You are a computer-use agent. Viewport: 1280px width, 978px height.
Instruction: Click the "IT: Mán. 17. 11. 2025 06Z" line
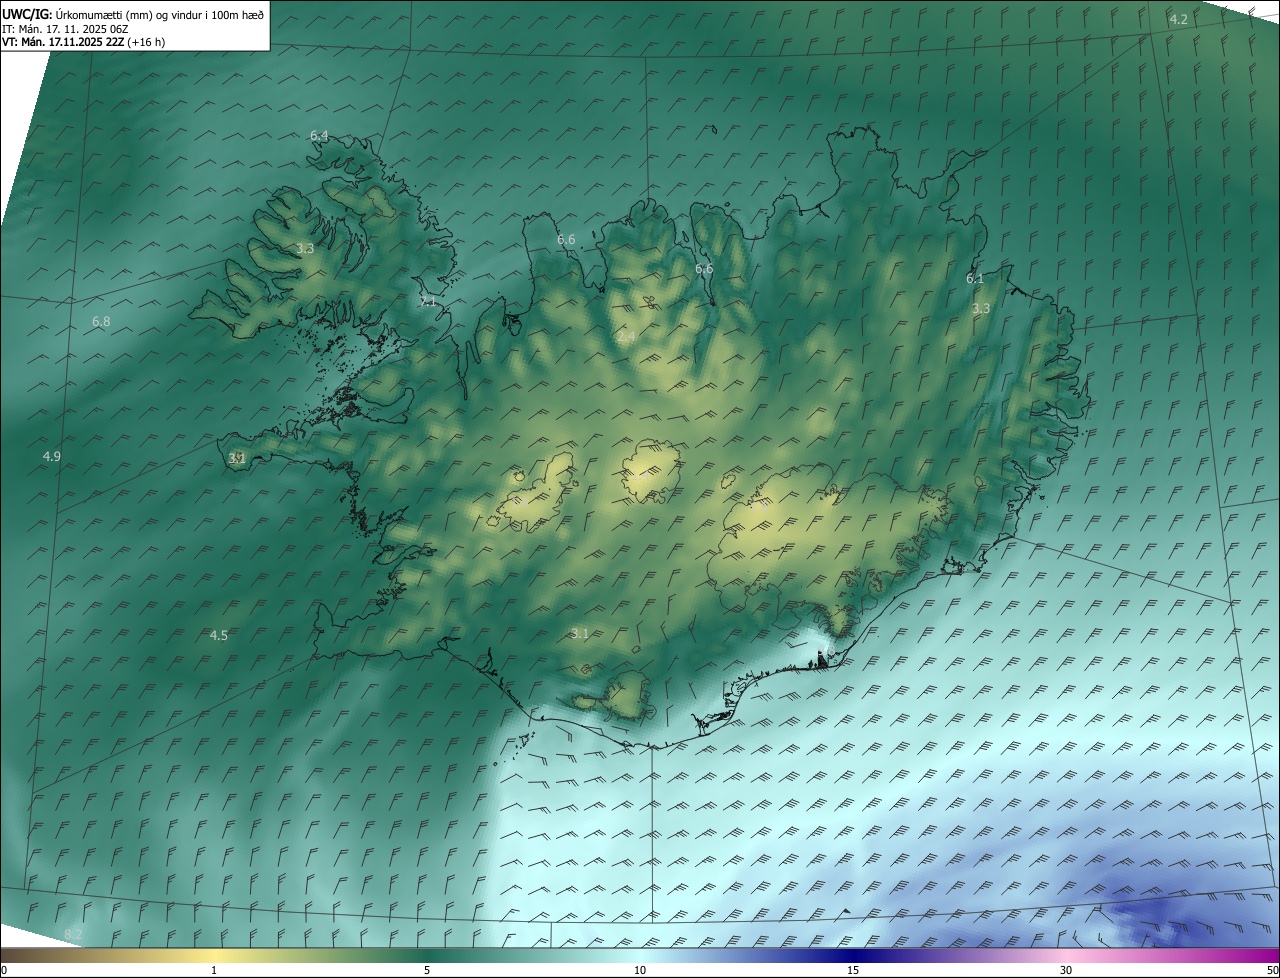click(65, 28)
